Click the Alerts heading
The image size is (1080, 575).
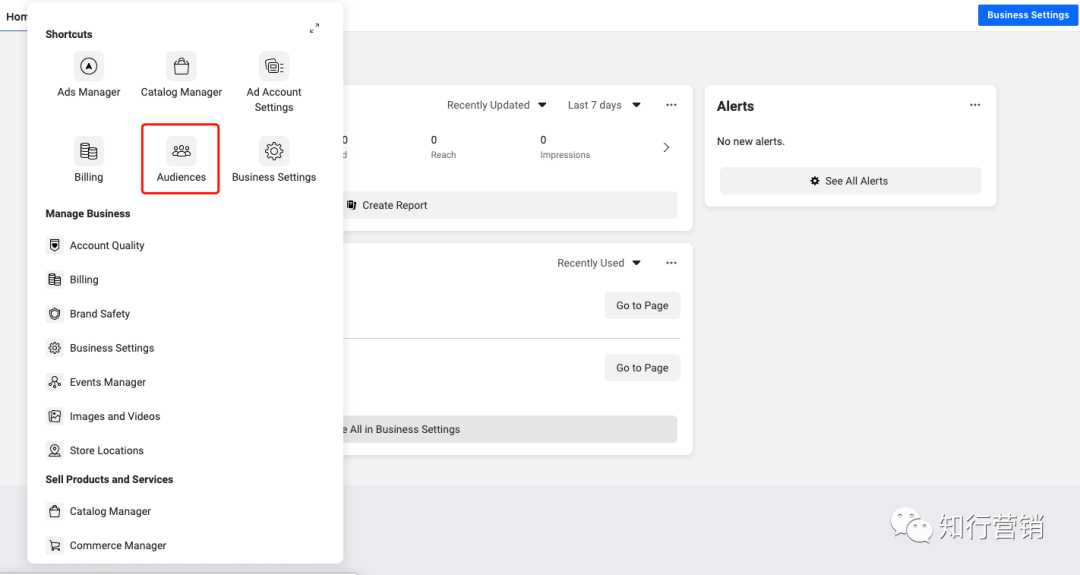point(735,106)
